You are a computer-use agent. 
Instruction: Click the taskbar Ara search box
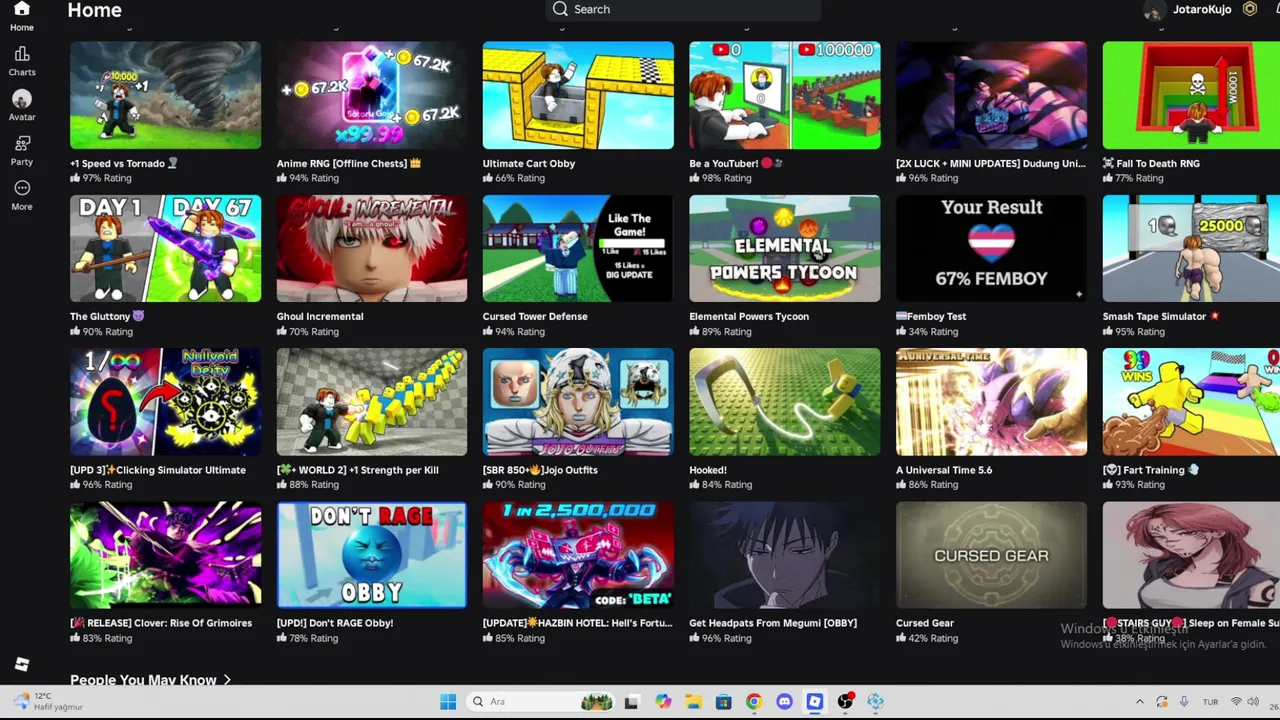tap(542, 702)
